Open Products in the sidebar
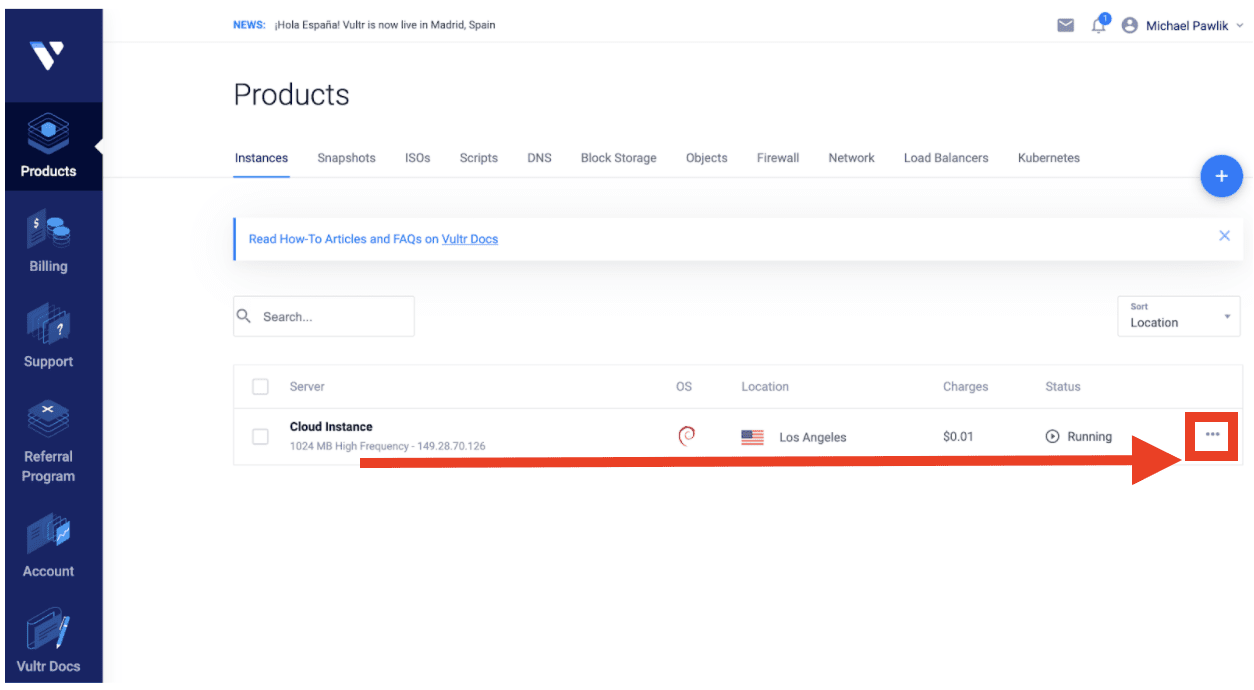This screenshot has width=1254, height=690. pos(49,147)
